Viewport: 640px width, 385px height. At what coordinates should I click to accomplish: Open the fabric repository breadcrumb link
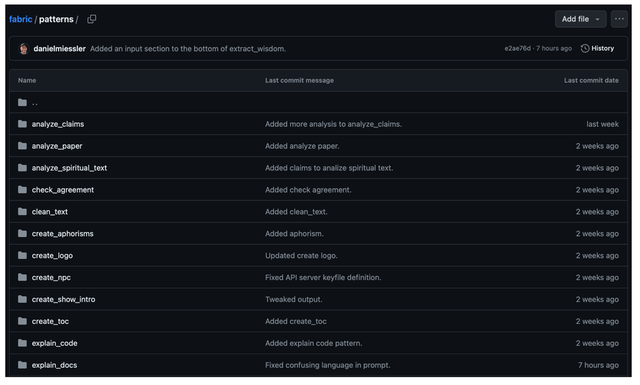point(20,19)
